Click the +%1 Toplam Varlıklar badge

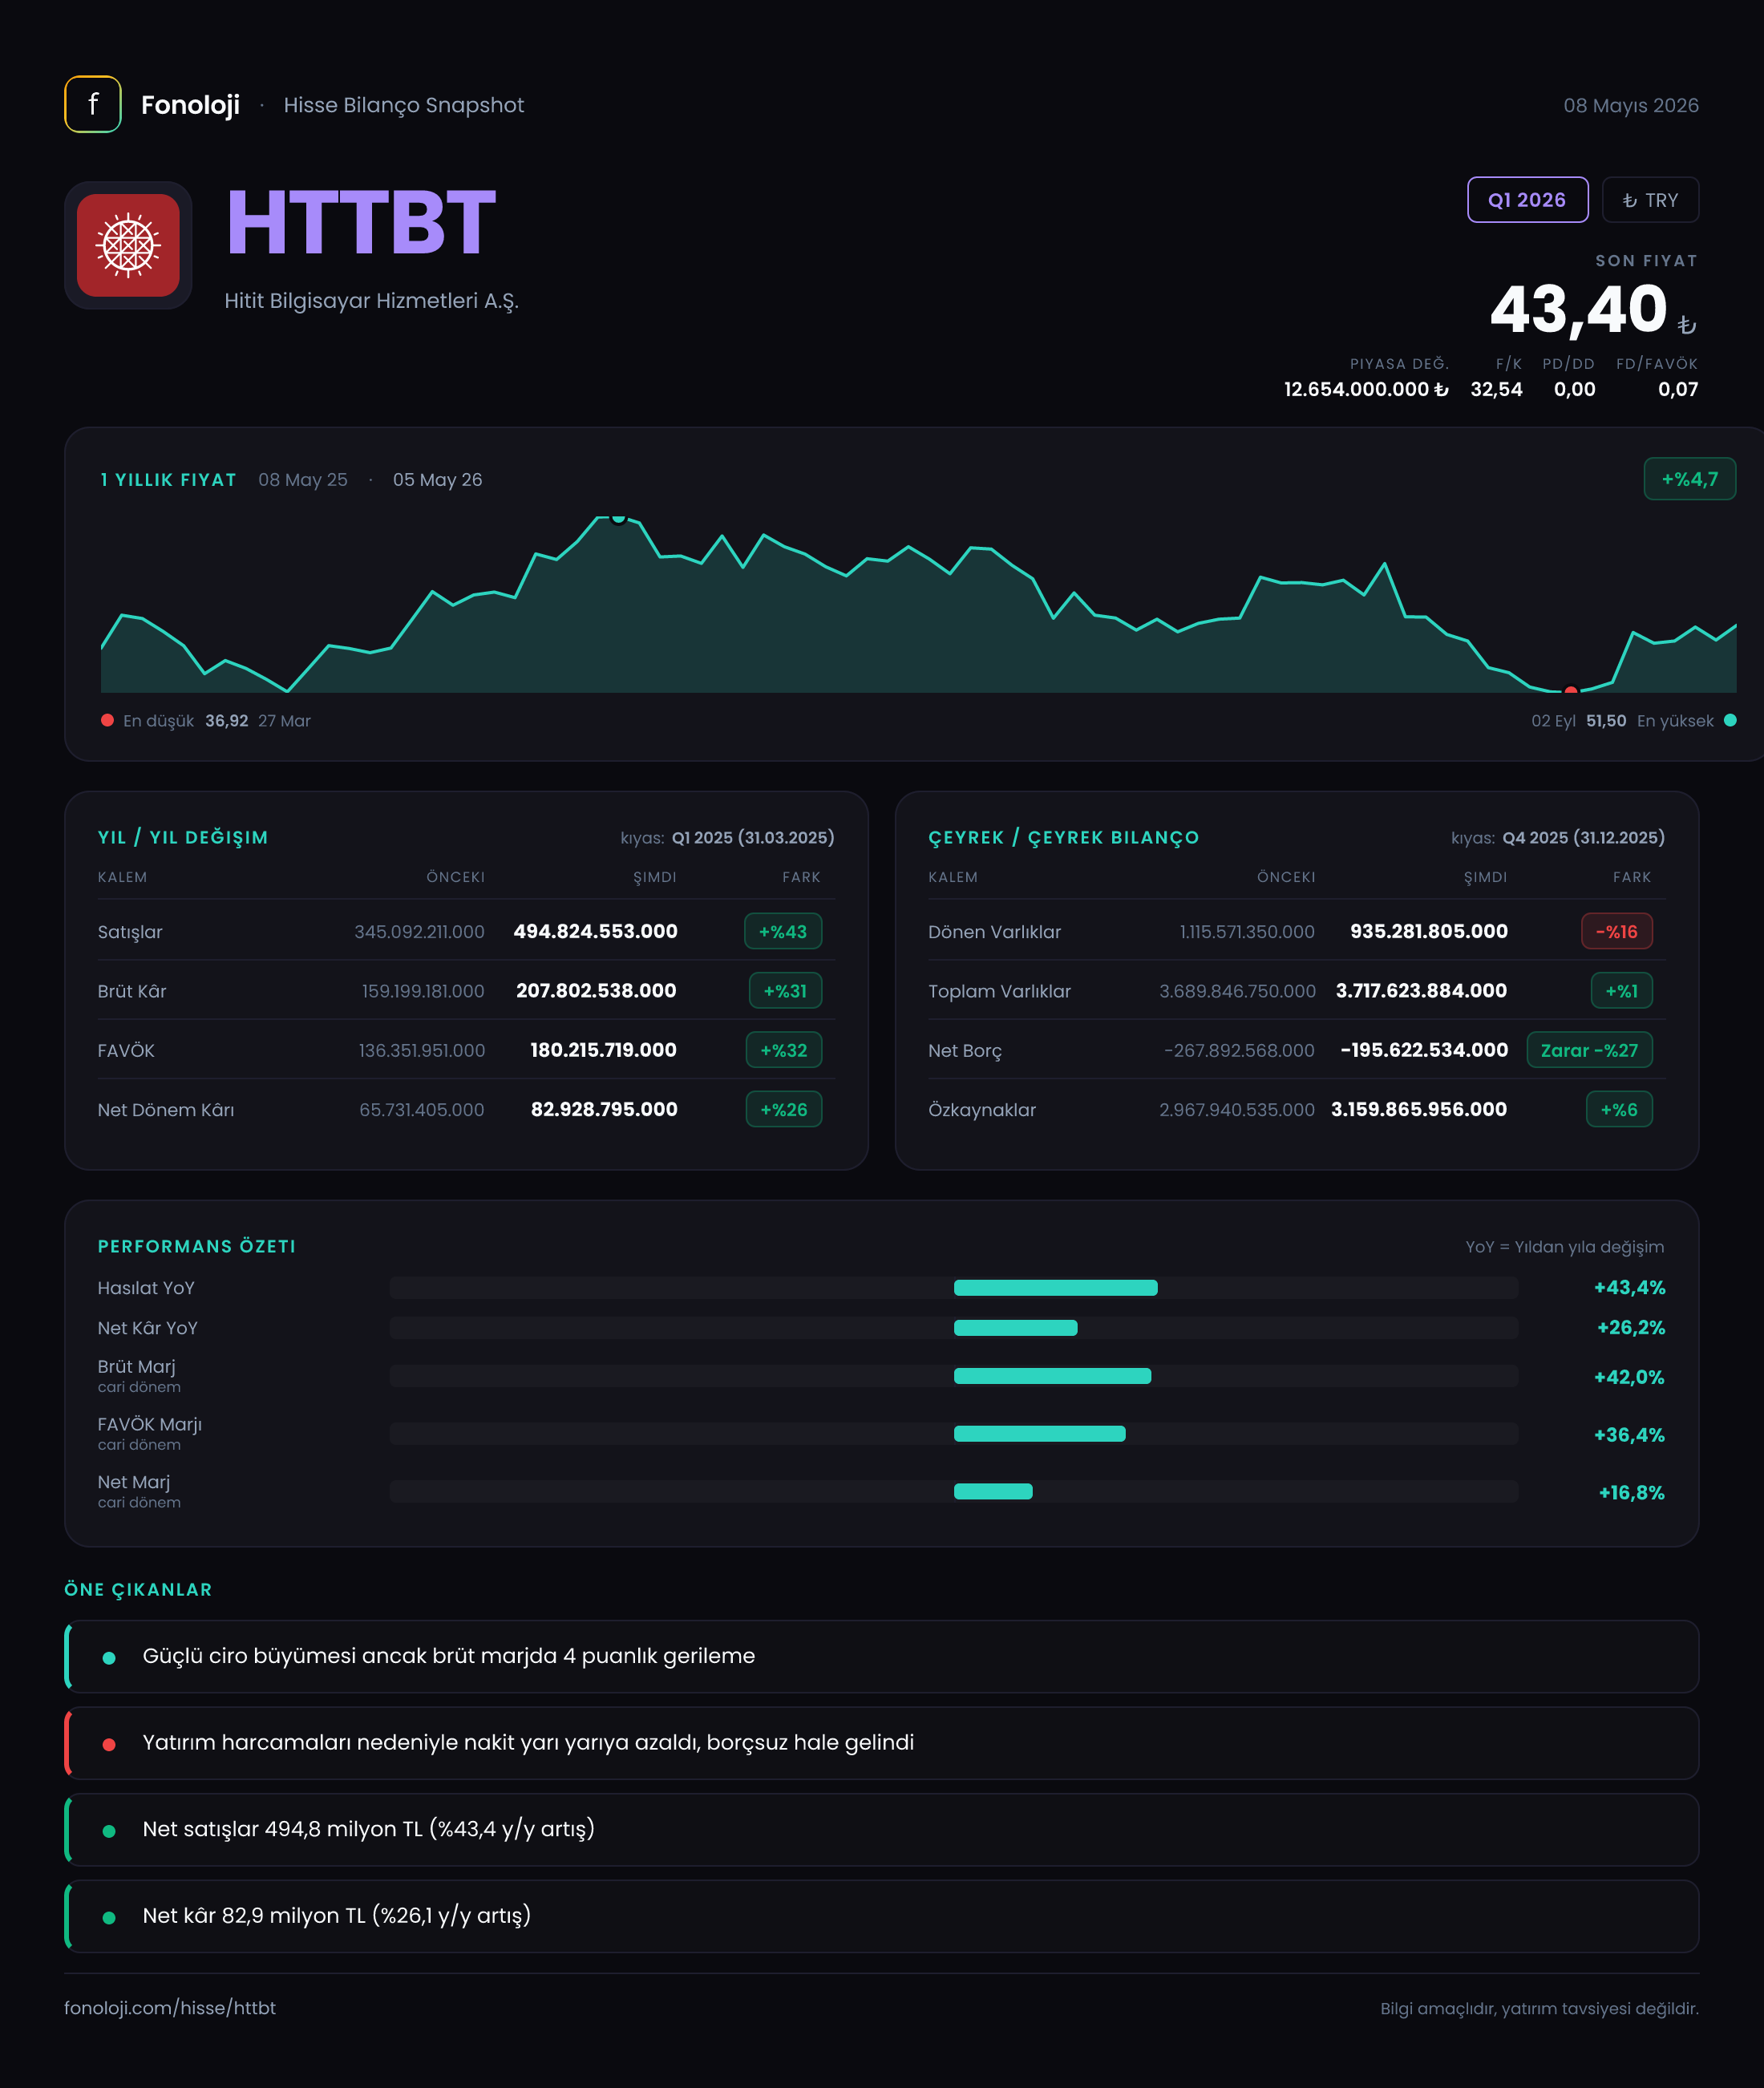[1622, 990]
